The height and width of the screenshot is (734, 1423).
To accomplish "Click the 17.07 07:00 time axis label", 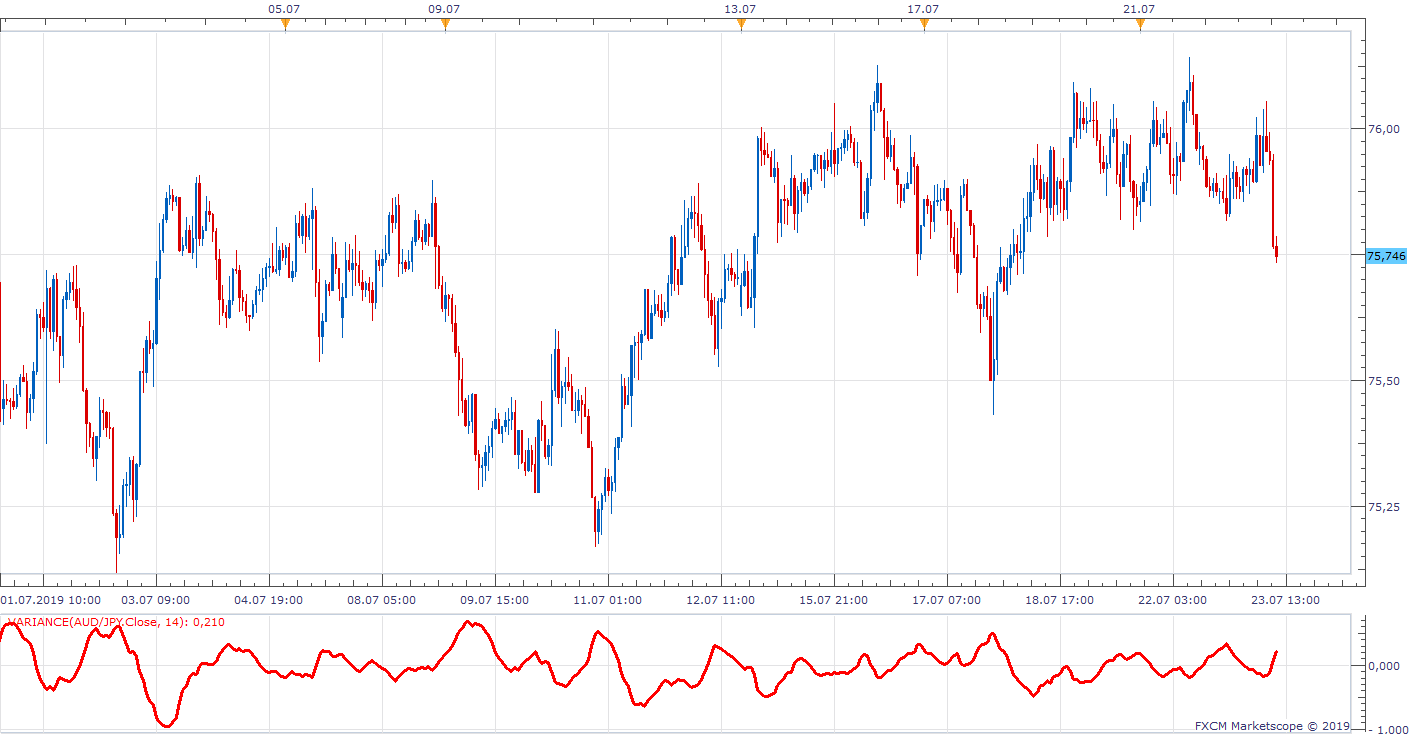I will (947, 600).
